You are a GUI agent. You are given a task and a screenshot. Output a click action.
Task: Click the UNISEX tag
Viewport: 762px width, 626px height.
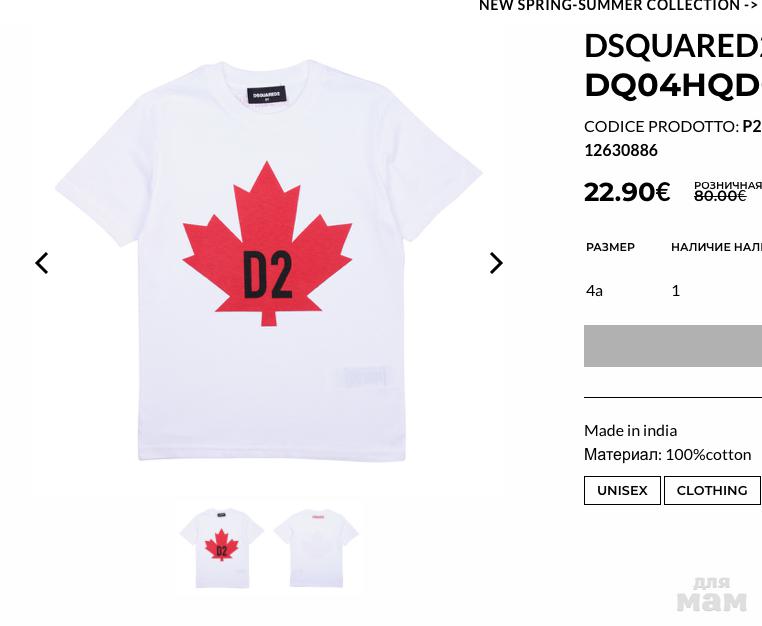[622, 490]
